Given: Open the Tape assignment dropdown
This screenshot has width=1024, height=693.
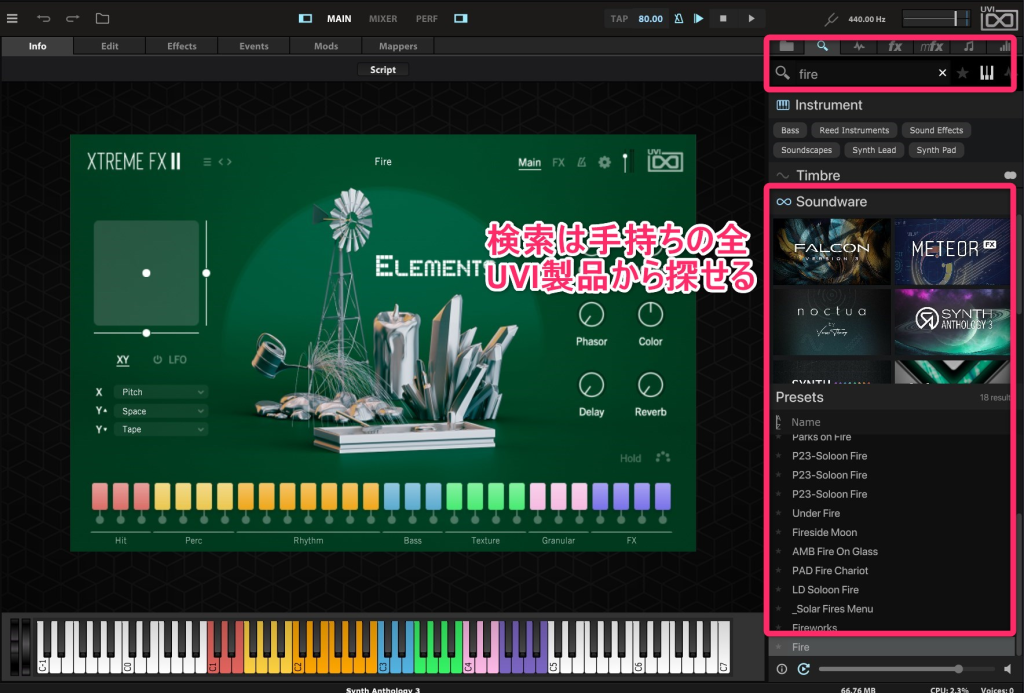Looking at the screenshot, I should [x=159, y=429].
